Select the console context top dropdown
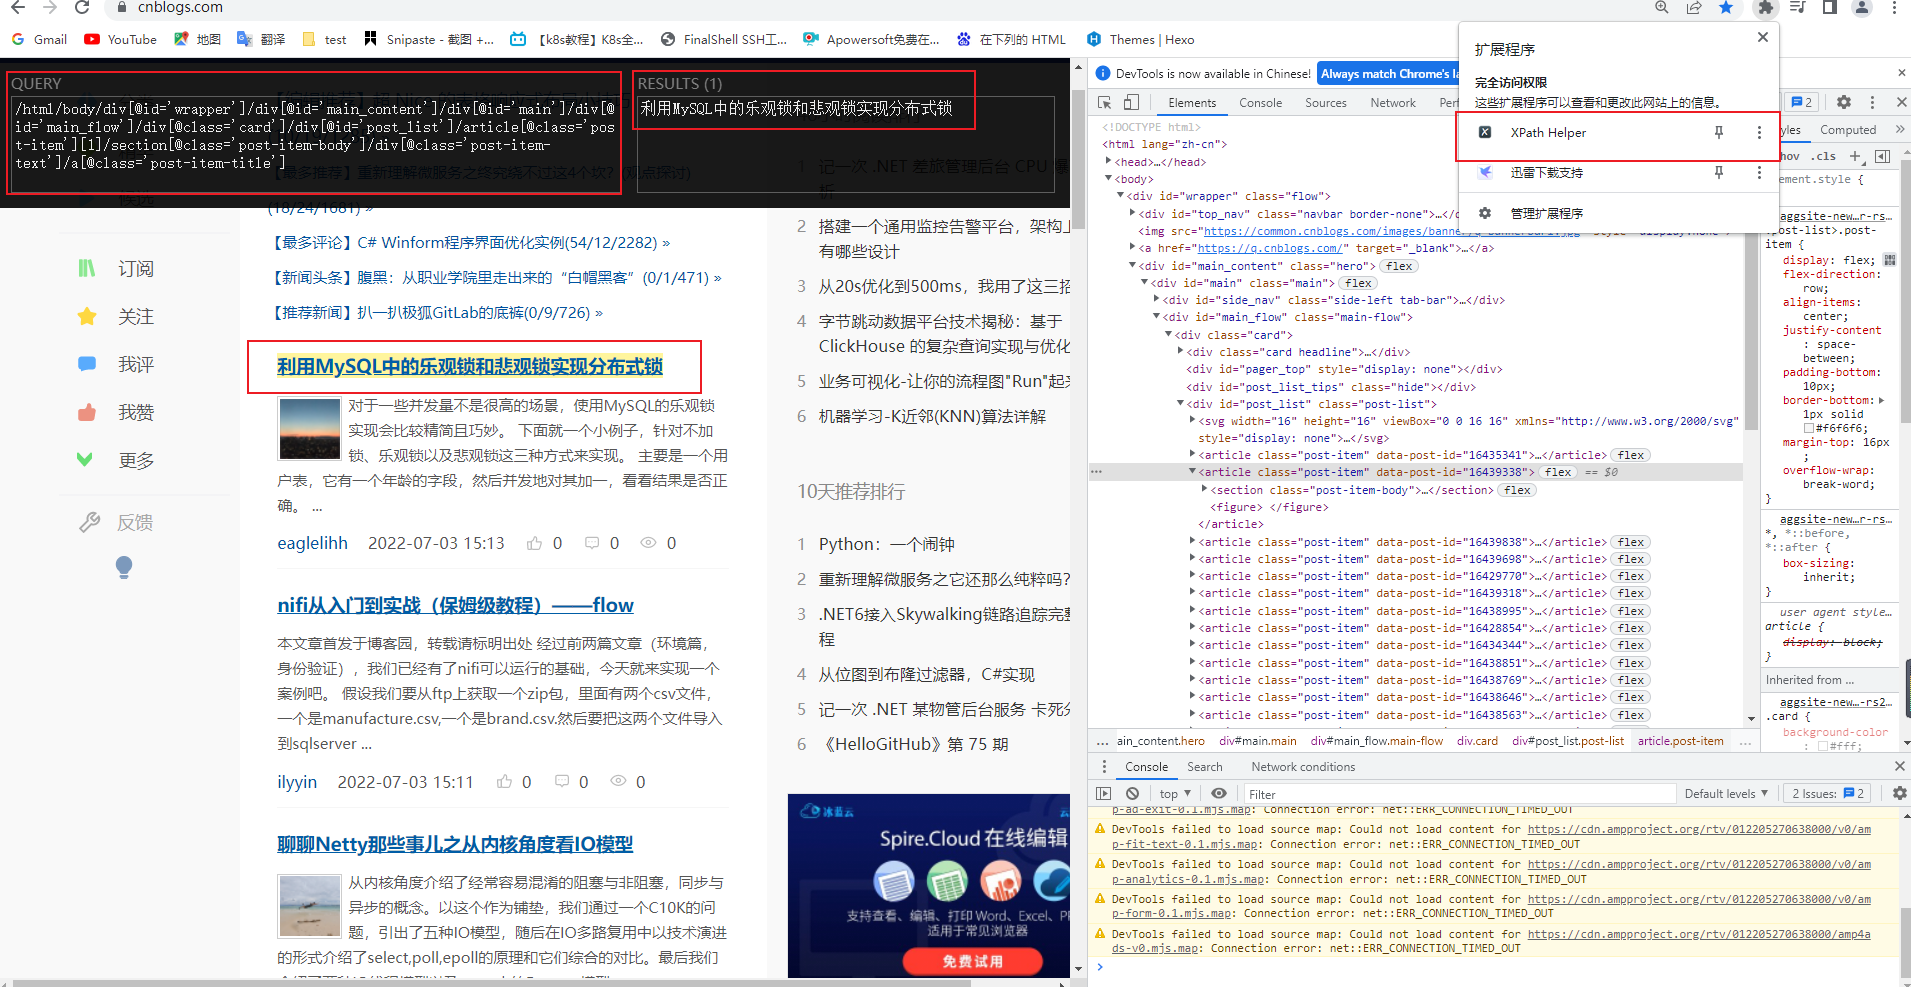 pos(1175,794)
